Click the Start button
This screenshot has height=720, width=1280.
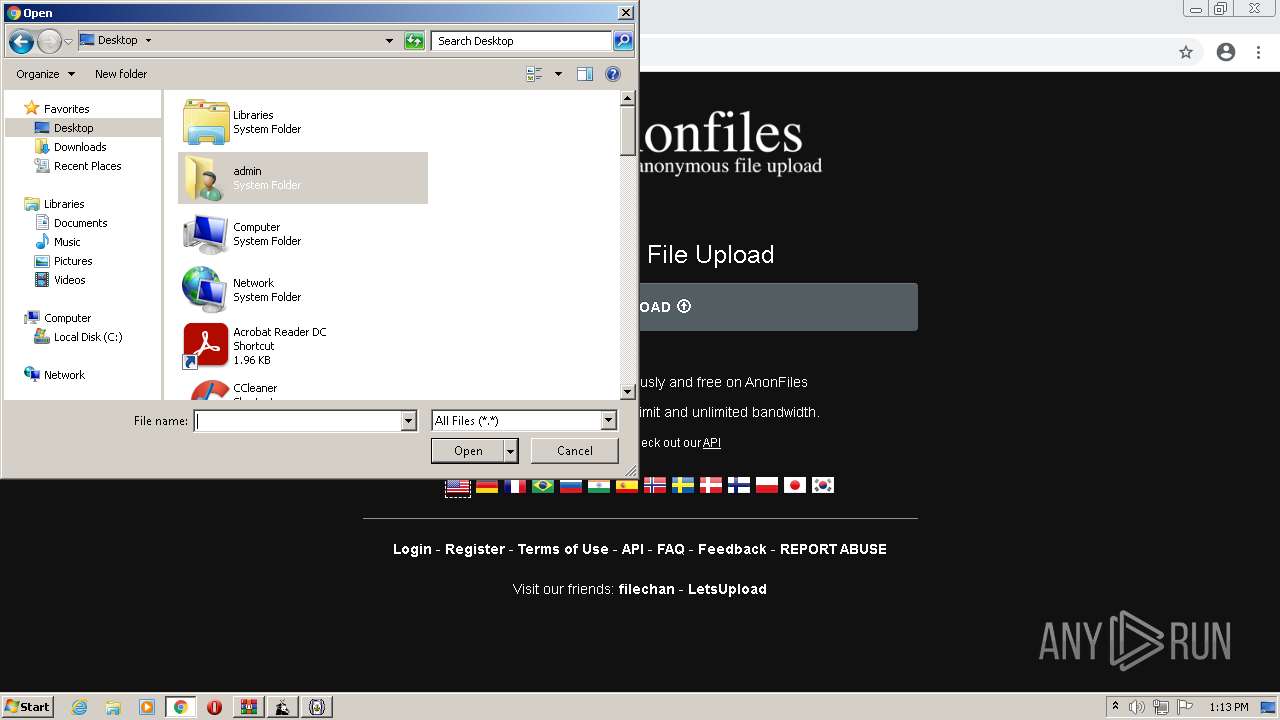pyautogui.click(x=27, y=707)
